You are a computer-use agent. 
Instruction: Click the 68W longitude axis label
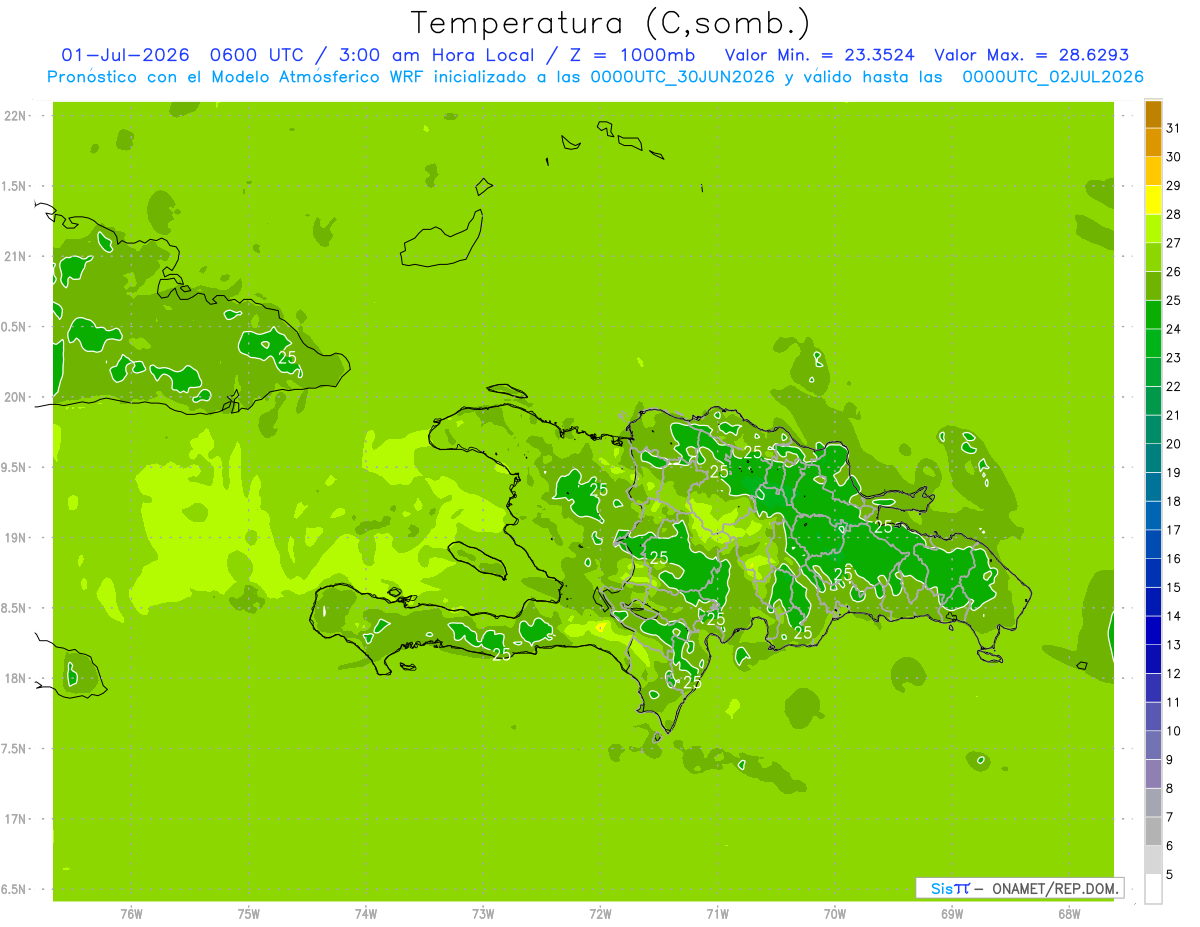tap(1069, 914)
